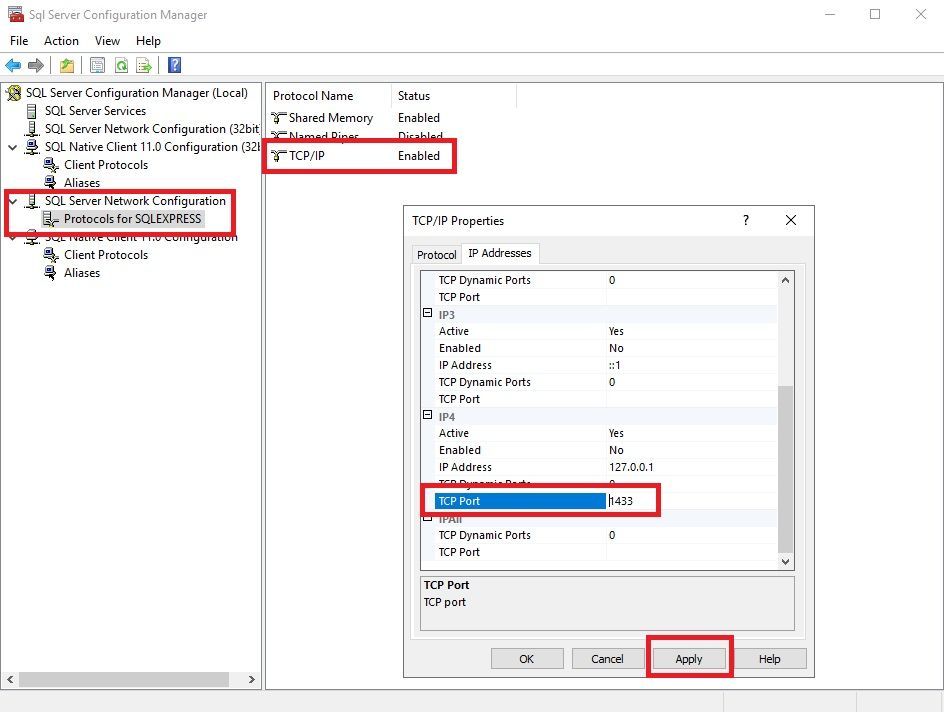
Task: Click the SQL Server Network Configuration (32bit) icon
Action: 32,129
